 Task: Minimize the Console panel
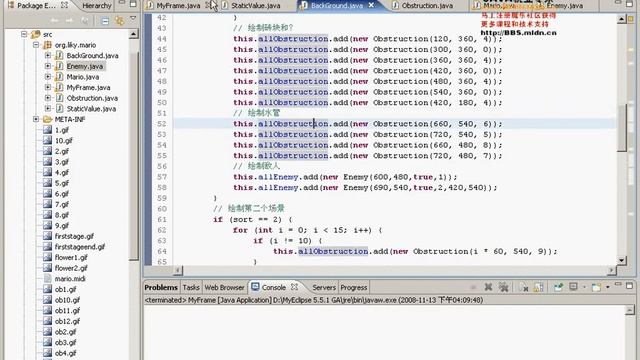(618, 285)
